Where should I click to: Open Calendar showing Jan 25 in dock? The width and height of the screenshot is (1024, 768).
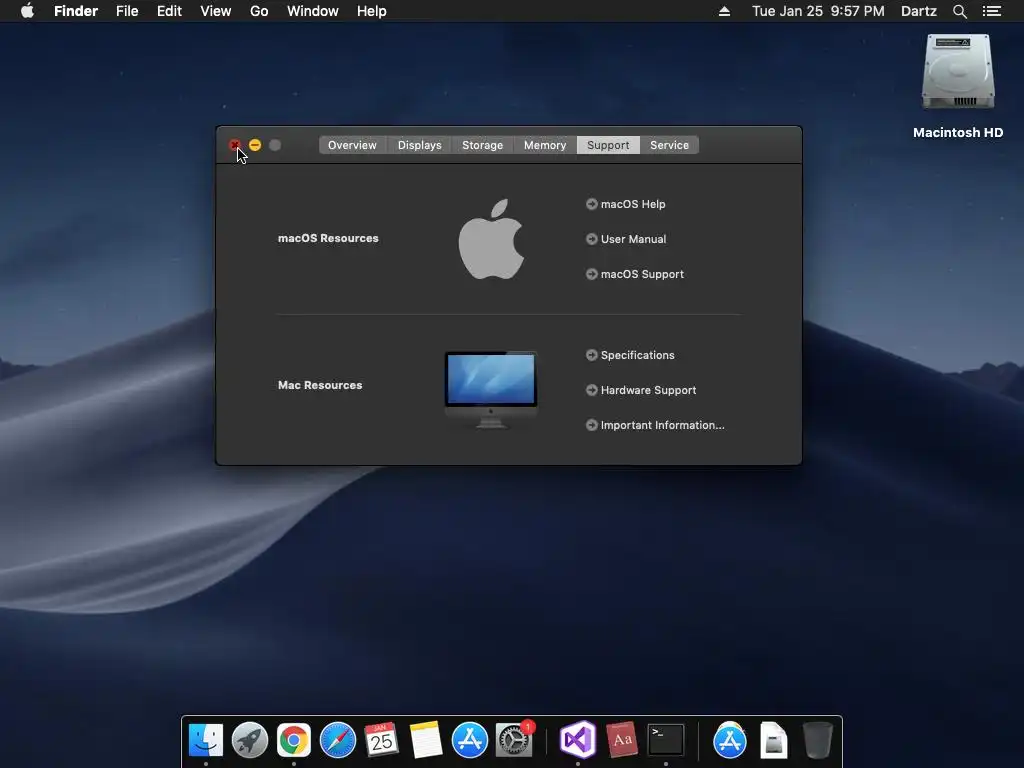(x=381, y=740)
